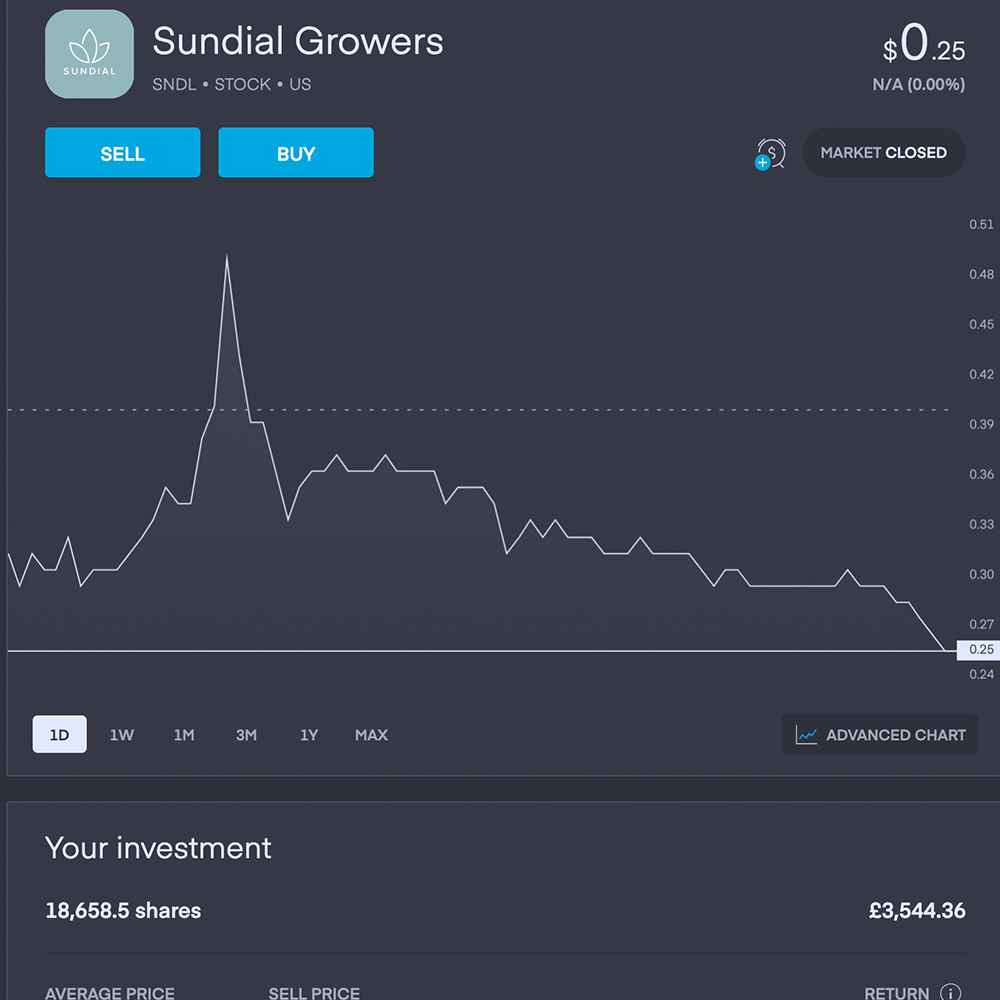Switch chart to 1Y range

309,735
